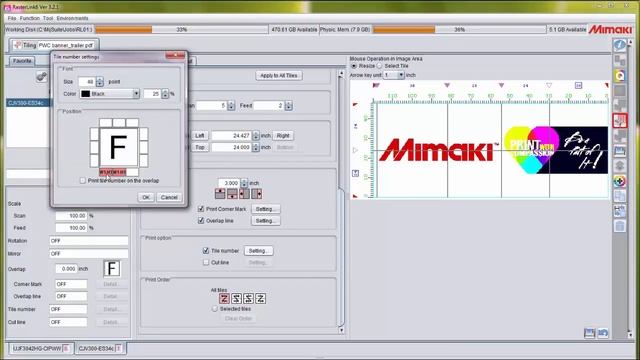Choose the second print order pattern icon
Image resolution: width=640 pixels, height=360 pixels.
[x=236, y=299]
